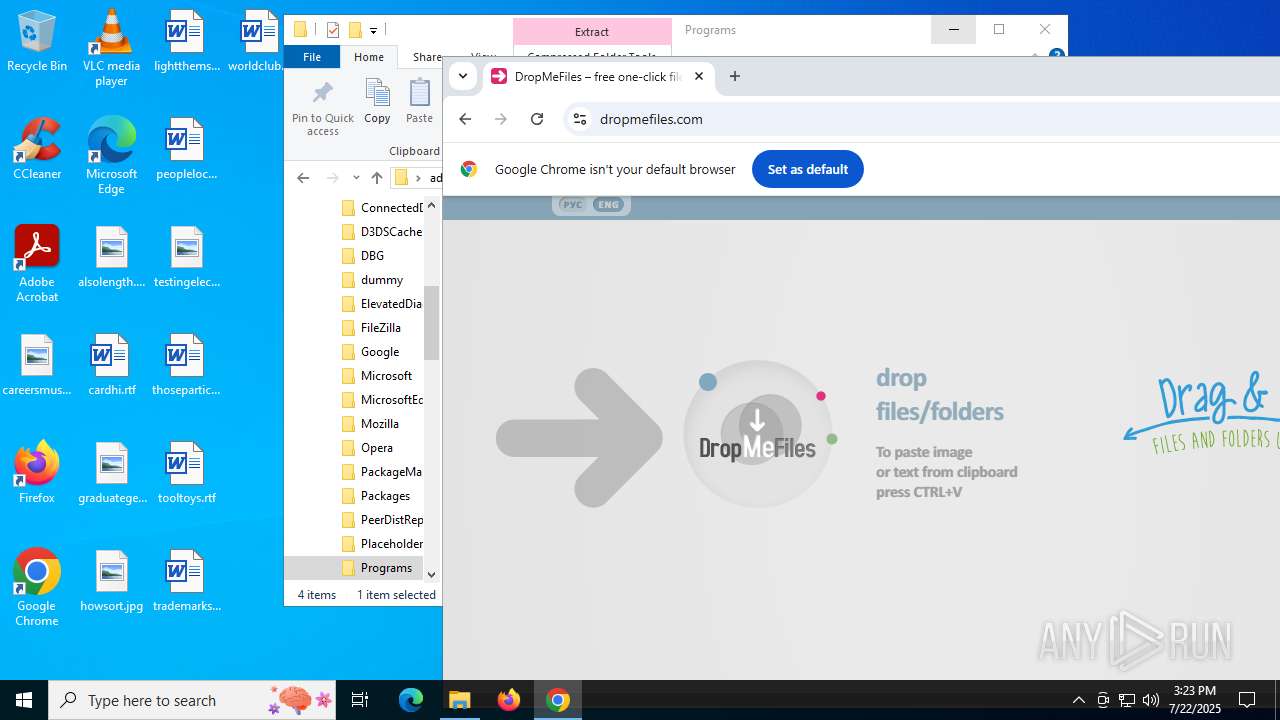Click Paste in Explorer ribbon
1280x720 pixels.
(x=419, y=102)
